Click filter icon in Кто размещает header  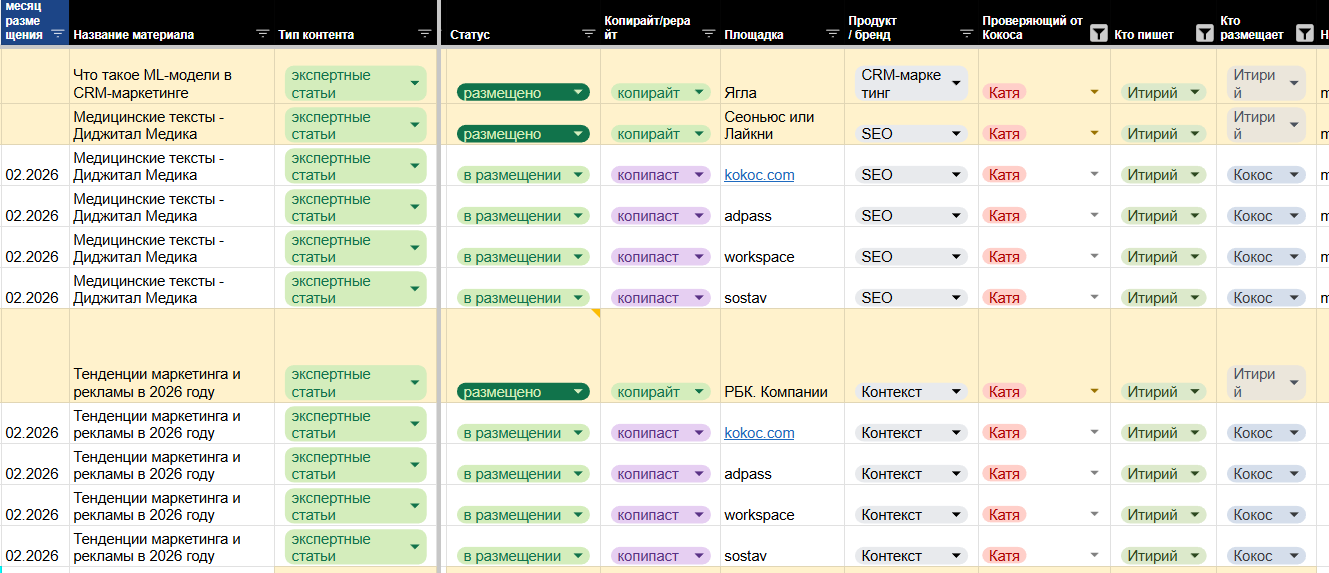tap(1304, 34)
